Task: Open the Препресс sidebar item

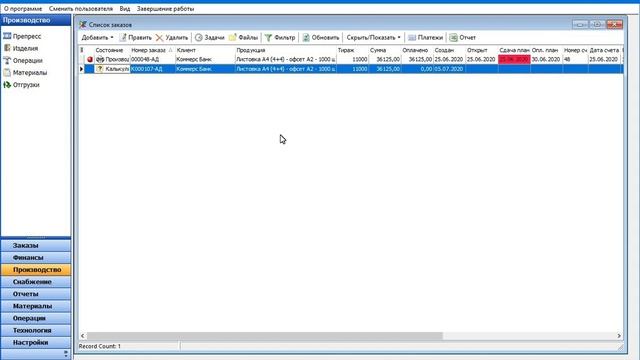Action: (x=22, y=36)
